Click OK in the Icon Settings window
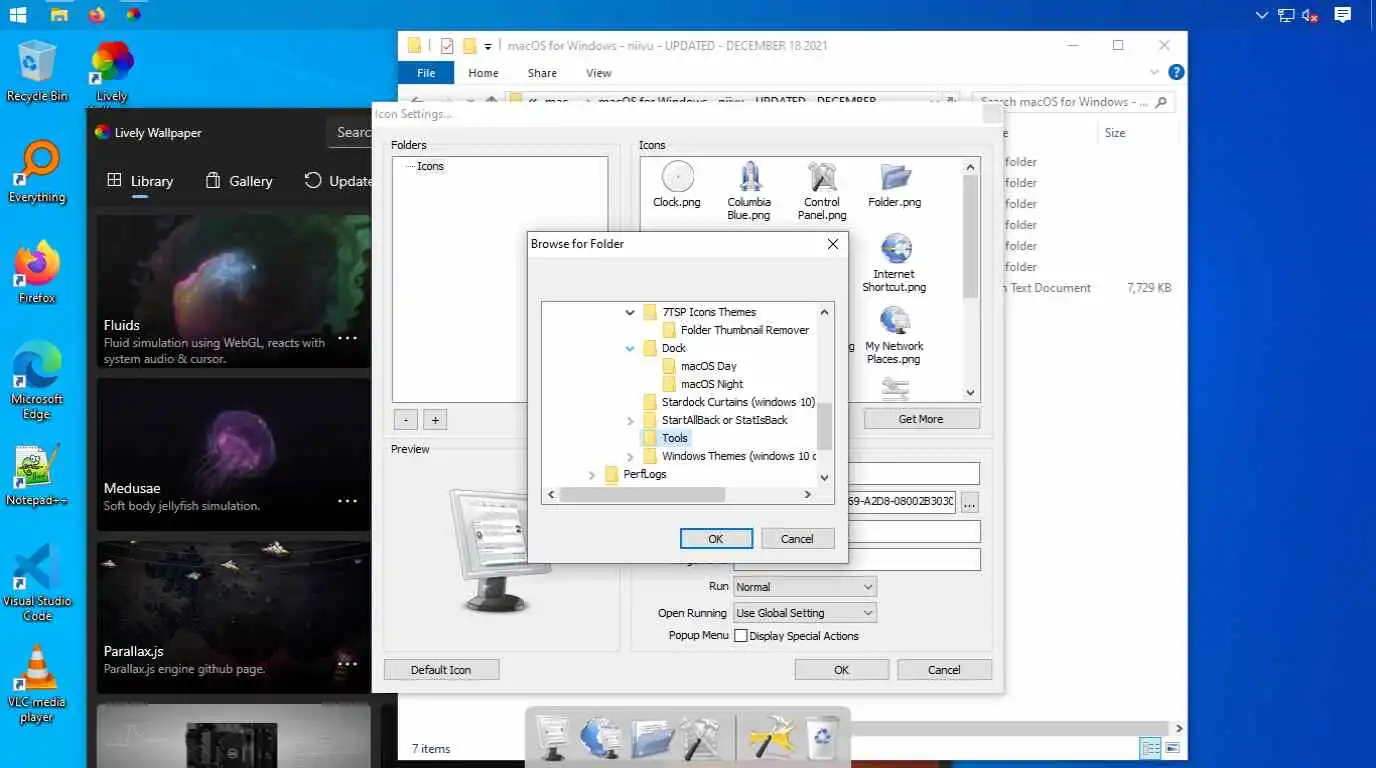 click(842, 670)
